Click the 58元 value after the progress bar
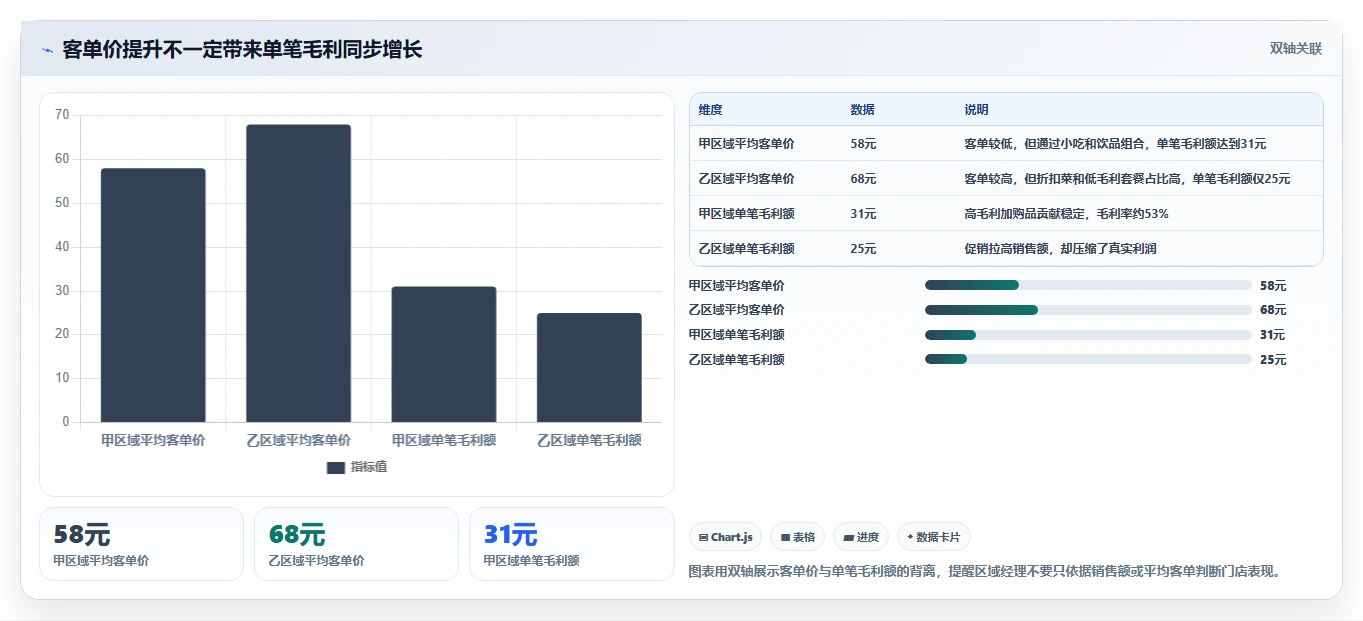 [x=1273, y=286]
